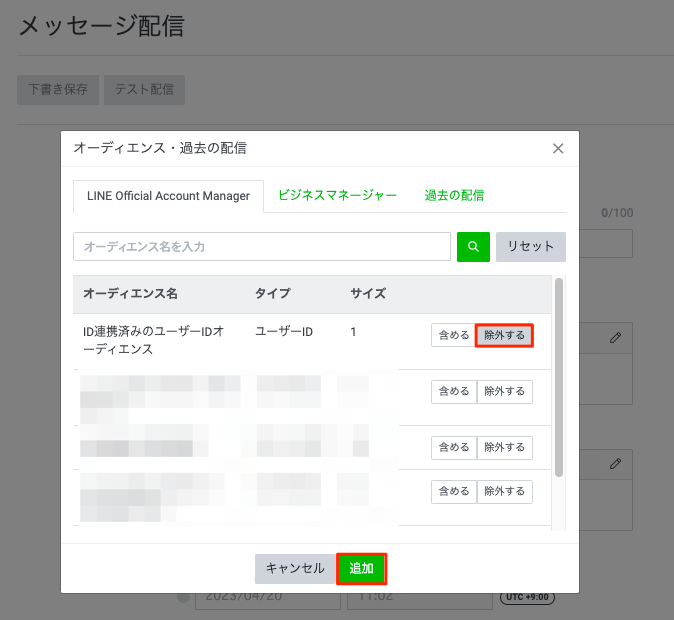Click the リセット button
674x620 pixels.
click(x=531, y=247)
